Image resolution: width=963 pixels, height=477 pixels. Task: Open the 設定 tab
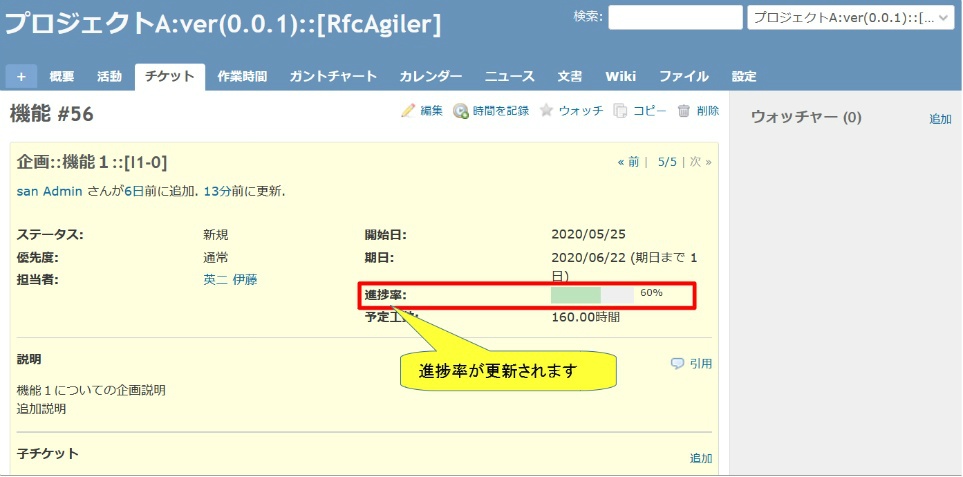click(744, 77)
